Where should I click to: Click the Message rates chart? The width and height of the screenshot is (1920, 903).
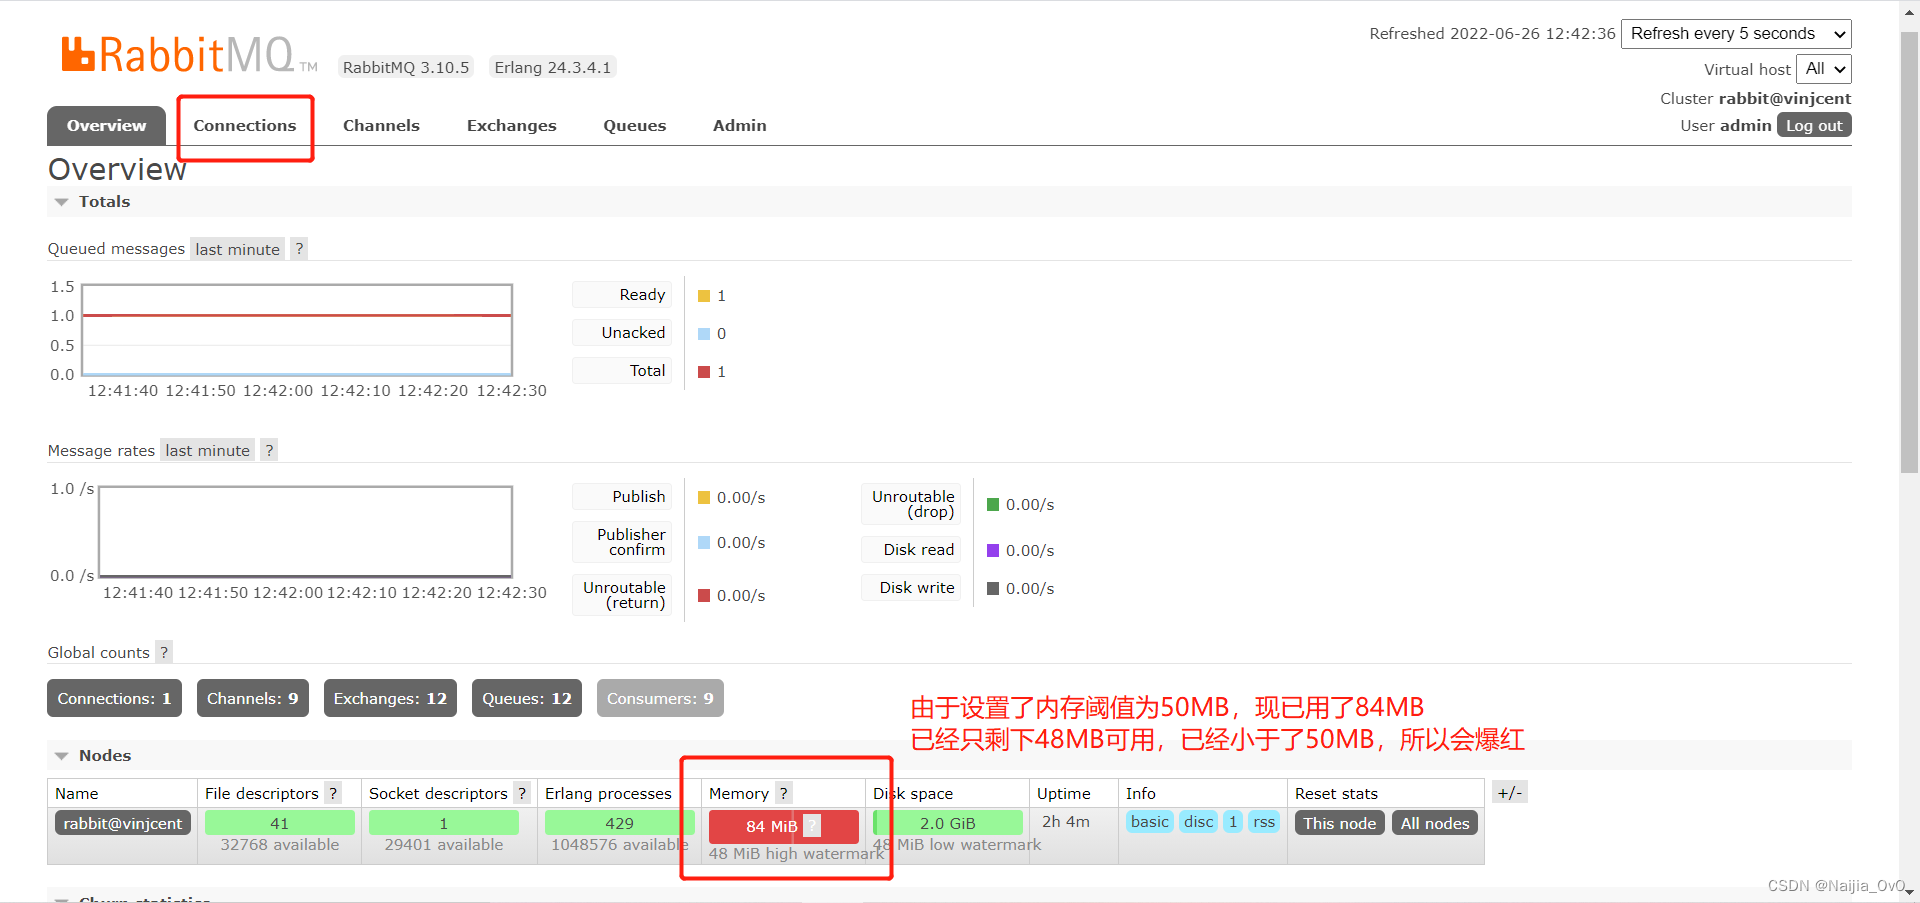tap(305, 532)
